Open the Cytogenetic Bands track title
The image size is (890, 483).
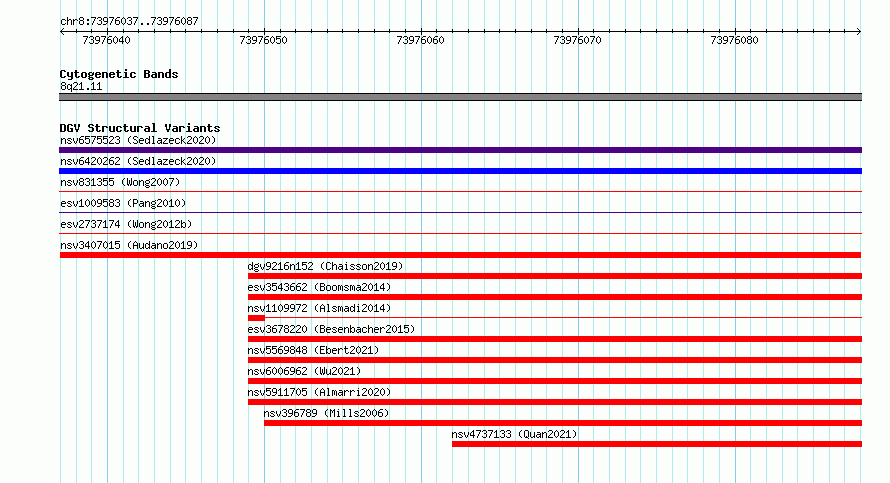click(119, 74)
